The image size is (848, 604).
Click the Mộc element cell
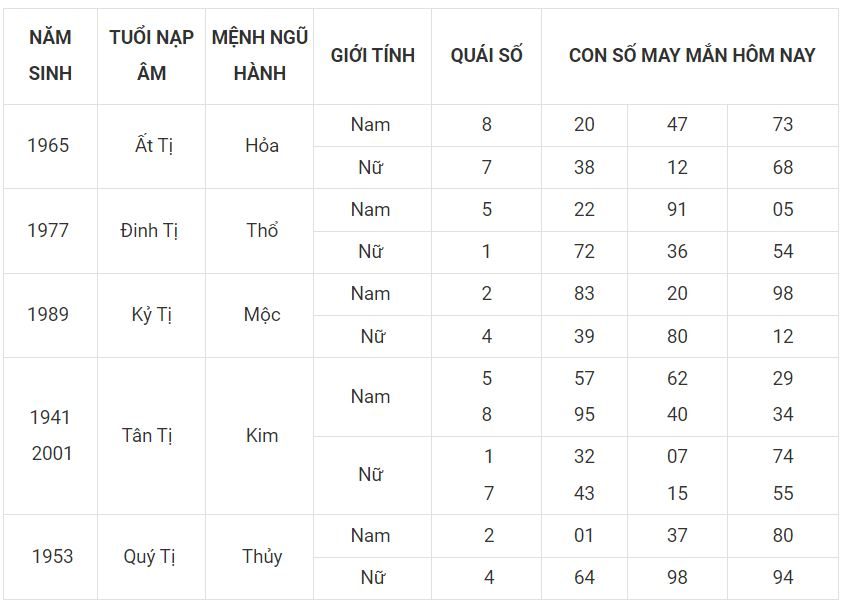(262, 315)
